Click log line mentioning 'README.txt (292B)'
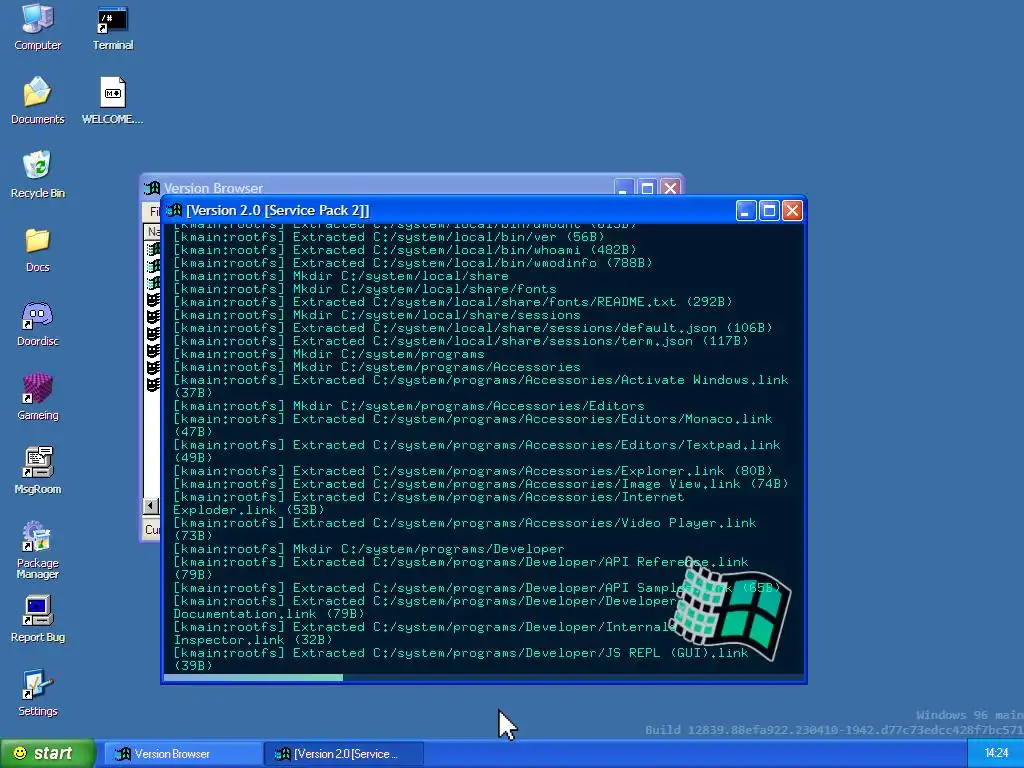 (453, 302)
